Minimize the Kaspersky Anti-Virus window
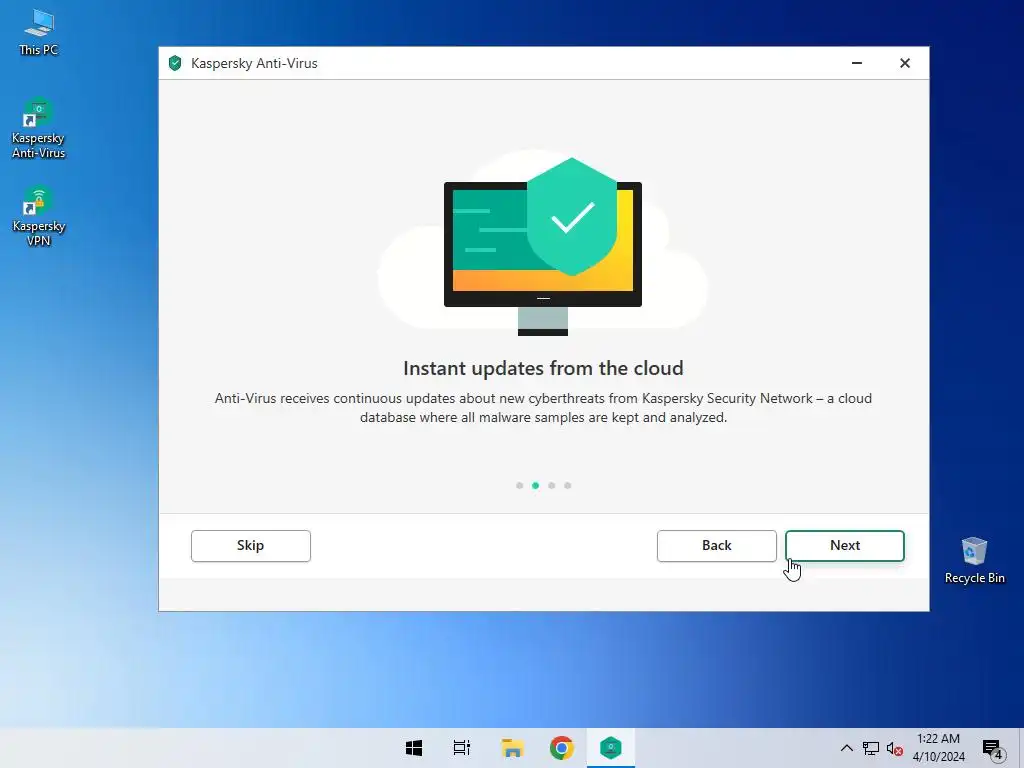 [857, 63]
